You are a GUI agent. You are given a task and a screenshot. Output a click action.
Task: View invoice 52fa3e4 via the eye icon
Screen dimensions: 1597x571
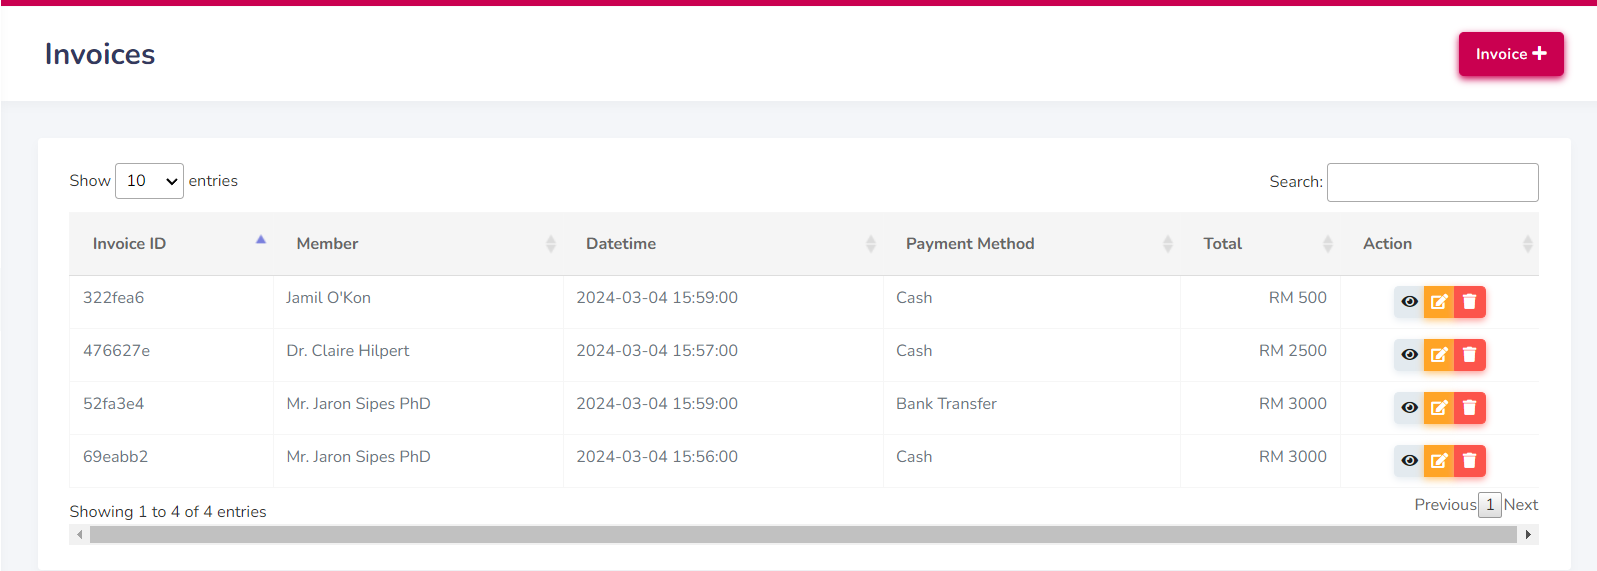(1409, 408)
